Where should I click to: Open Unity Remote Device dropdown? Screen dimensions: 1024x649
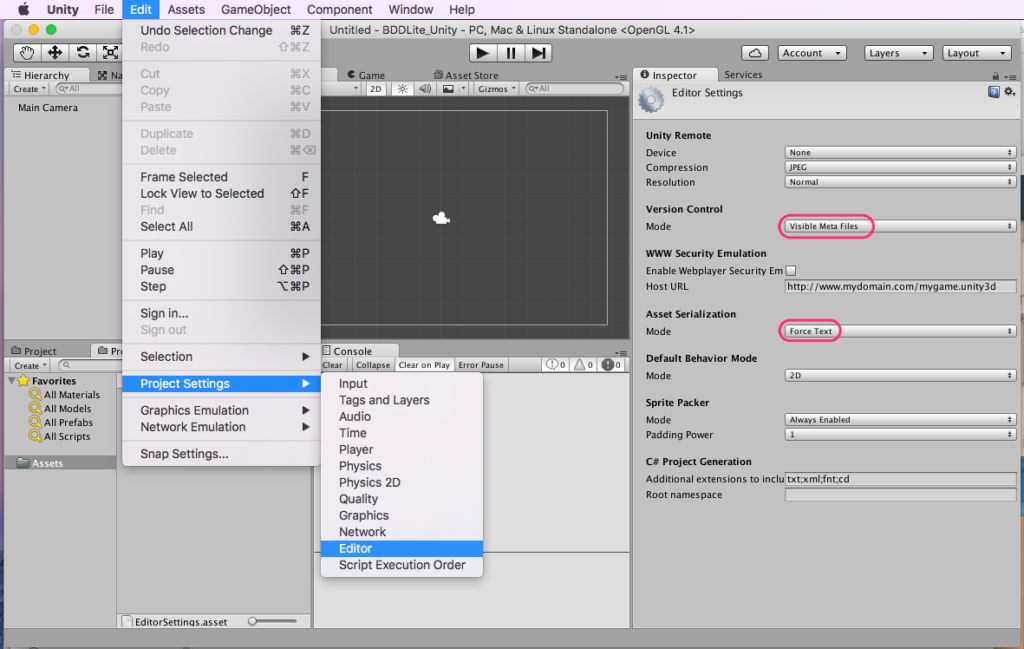pyautogui.click(x=900, y=152)
